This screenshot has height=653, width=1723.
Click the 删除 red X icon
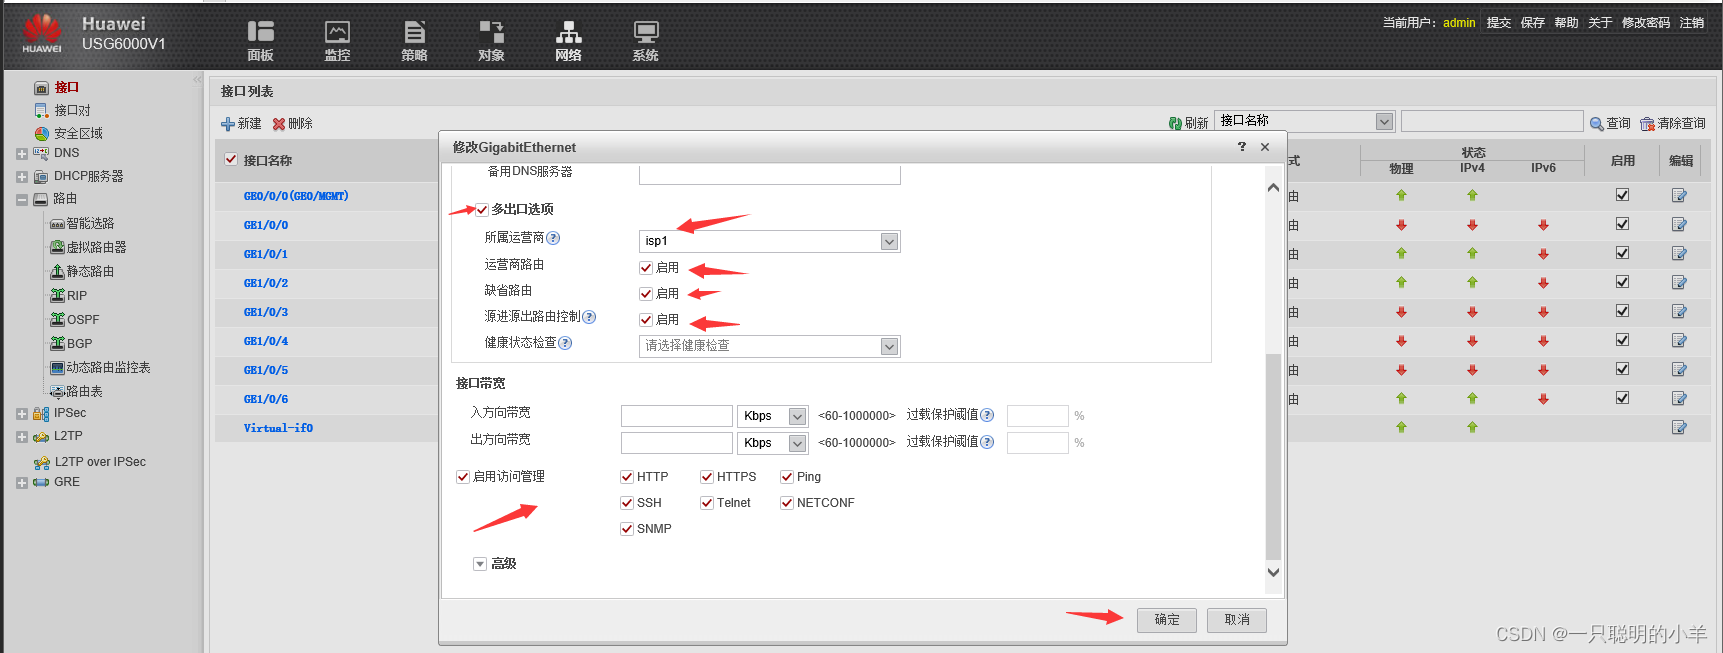click(x=279, y=124)
